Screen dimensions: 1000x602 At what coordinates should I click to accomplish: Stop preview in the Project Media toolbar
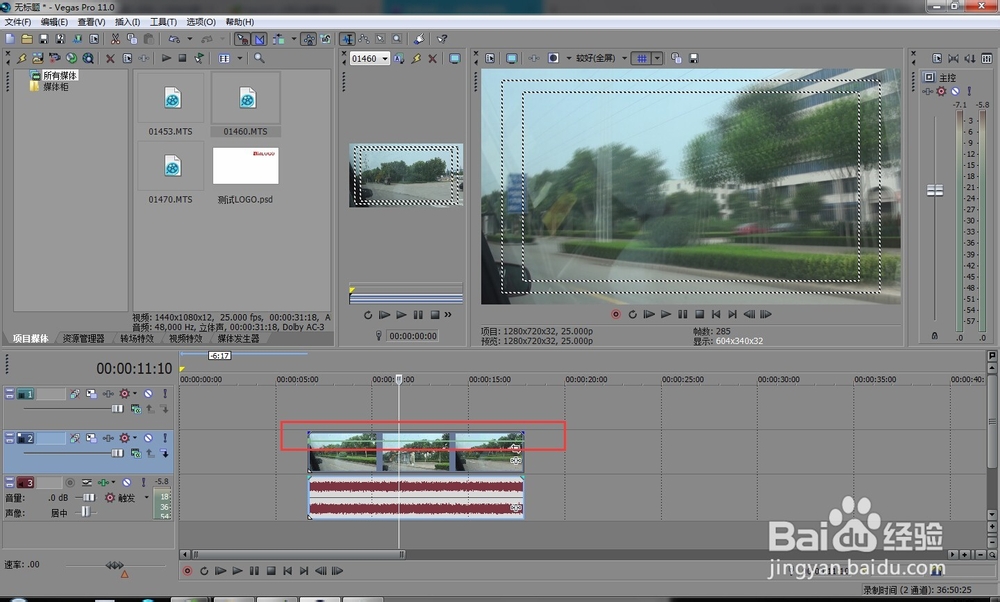point(182,58)
